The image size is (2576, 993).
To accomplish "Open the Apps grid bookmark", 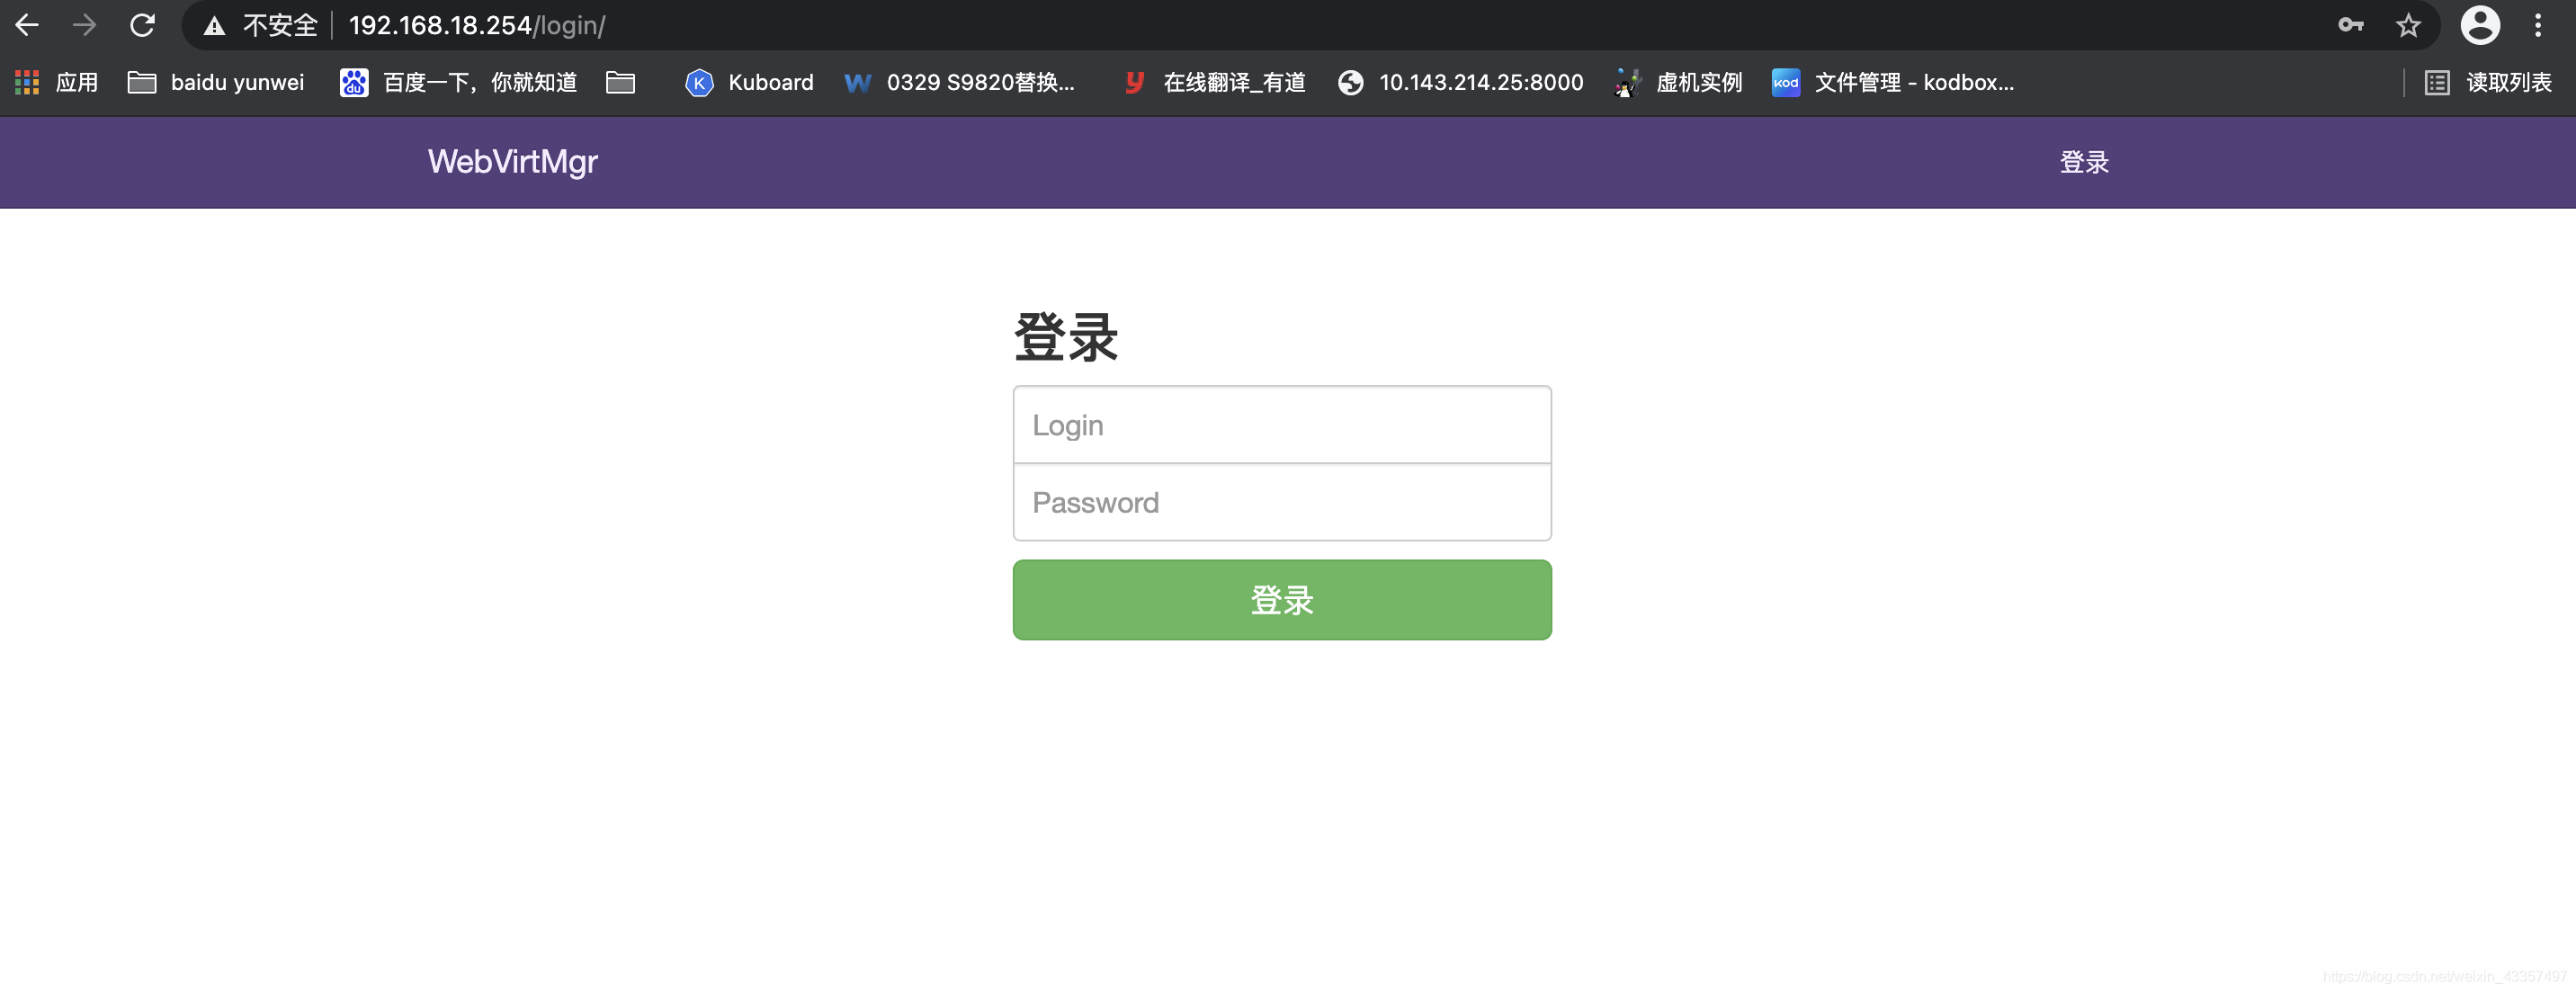I will click(x=56, y=82).
